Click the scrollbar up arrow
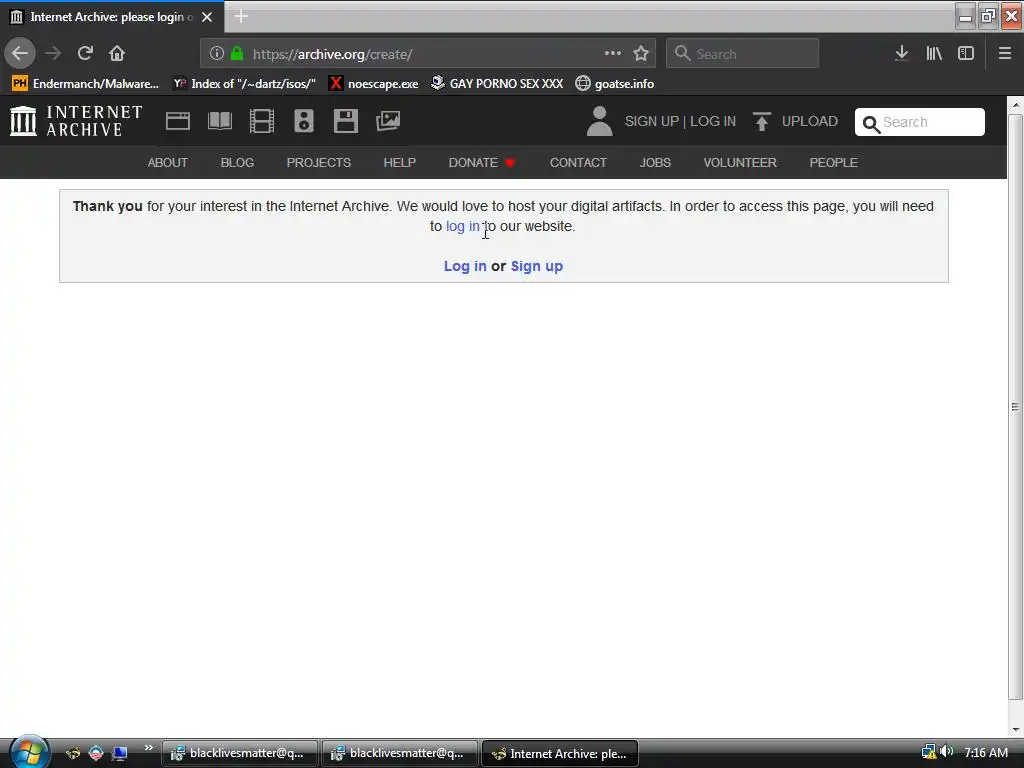 click(x=1015, y=104)
